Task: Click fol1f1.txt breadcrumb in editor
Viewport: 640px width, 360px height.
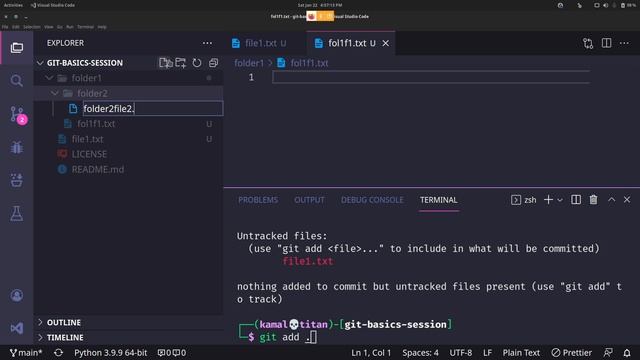Action: pos(309,63)
